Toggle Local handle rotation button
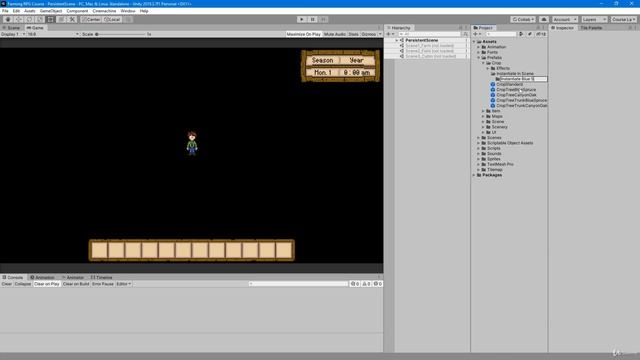640x360 pixels. pyautogui.click(x=112, y=19)
